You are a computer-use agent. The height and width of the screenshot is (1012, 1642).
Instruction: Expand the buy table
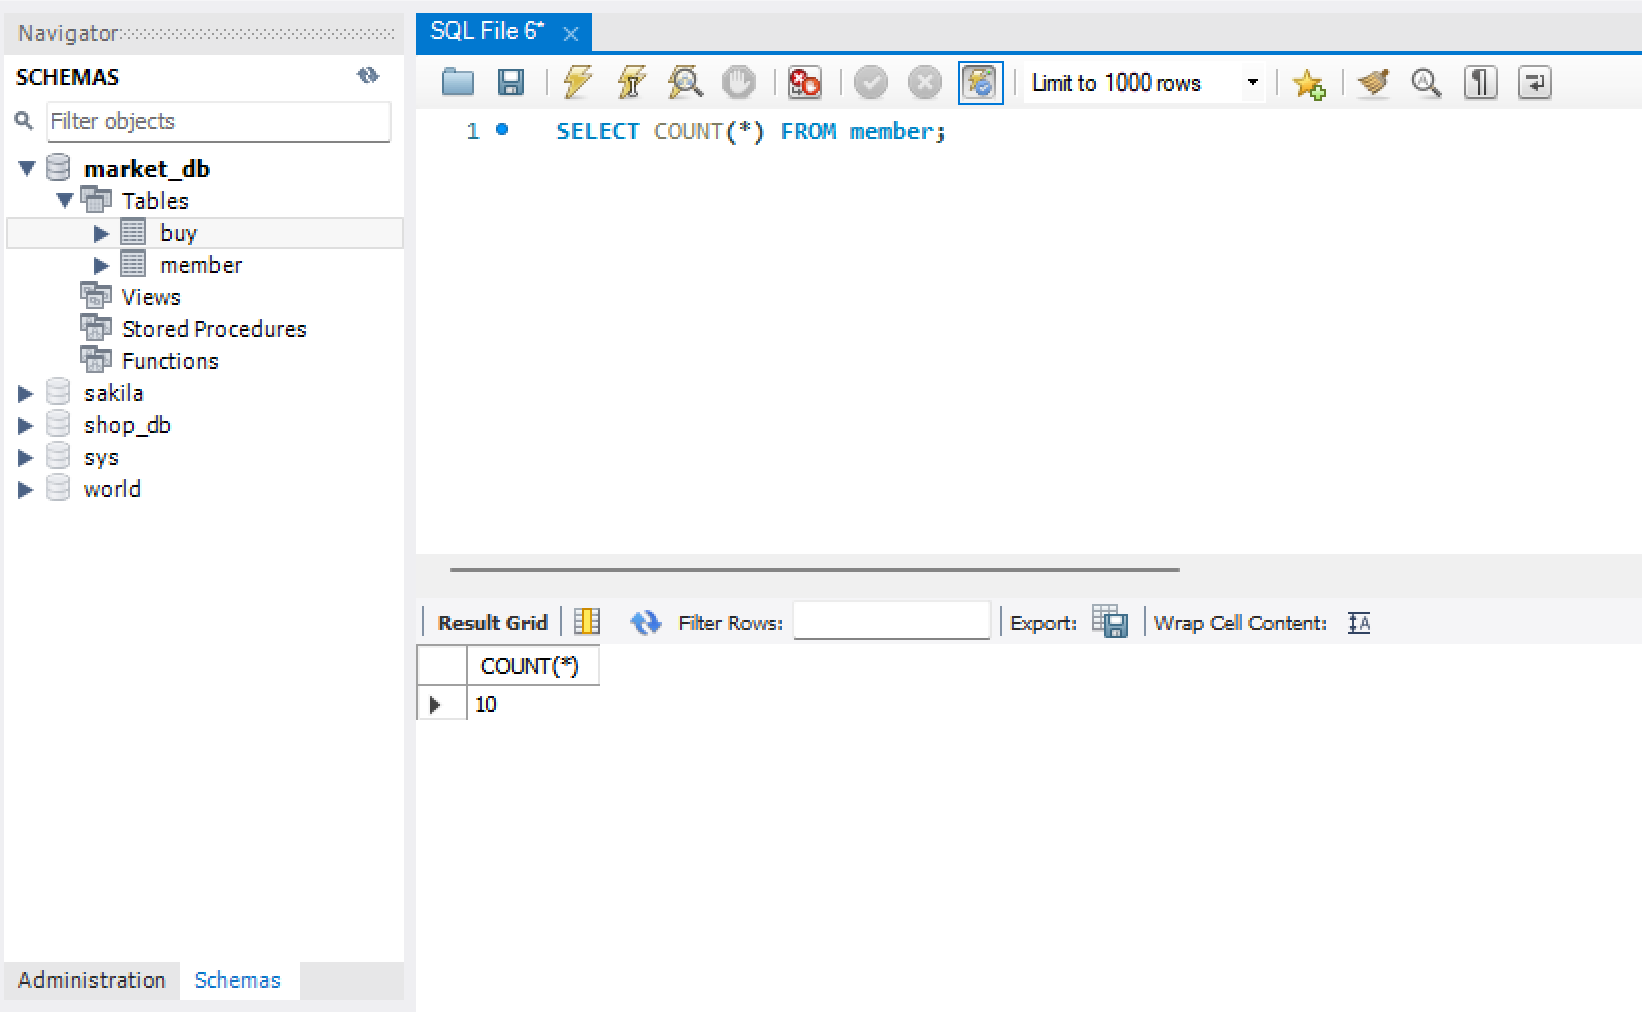click(x=101, y=233)
